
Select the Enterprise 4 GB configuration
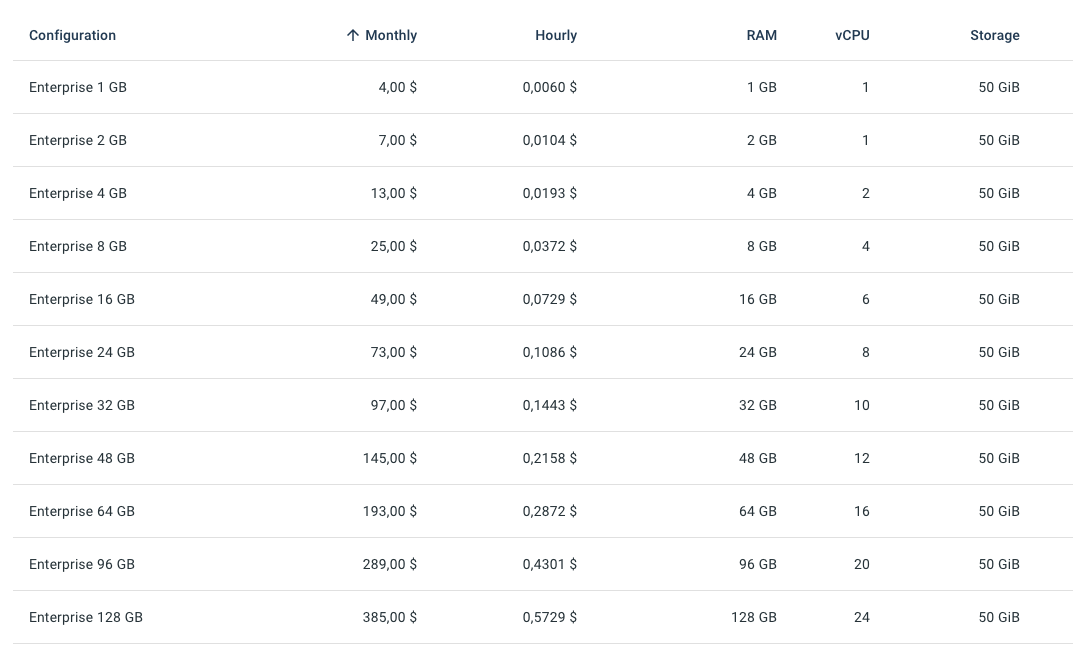(x=78, y=194)
